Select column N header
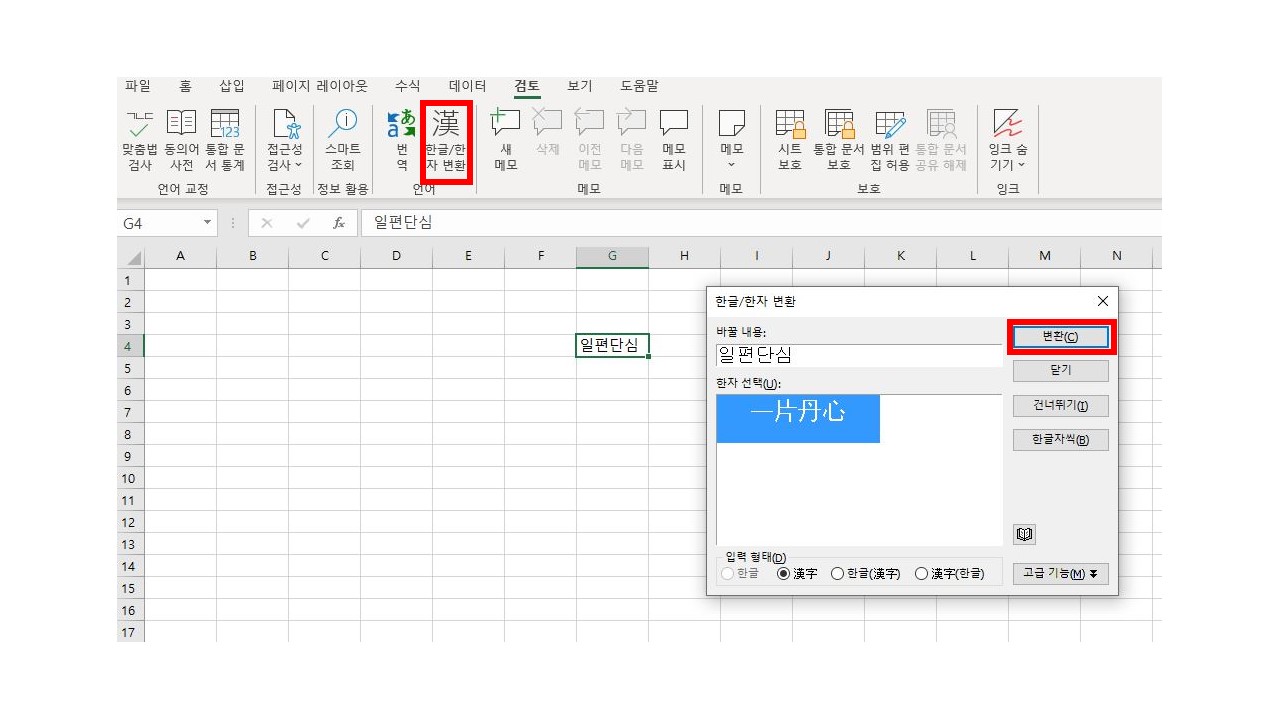This screenshot has width=1280, height=720. pyautogui.click(x=1117, y=257)
